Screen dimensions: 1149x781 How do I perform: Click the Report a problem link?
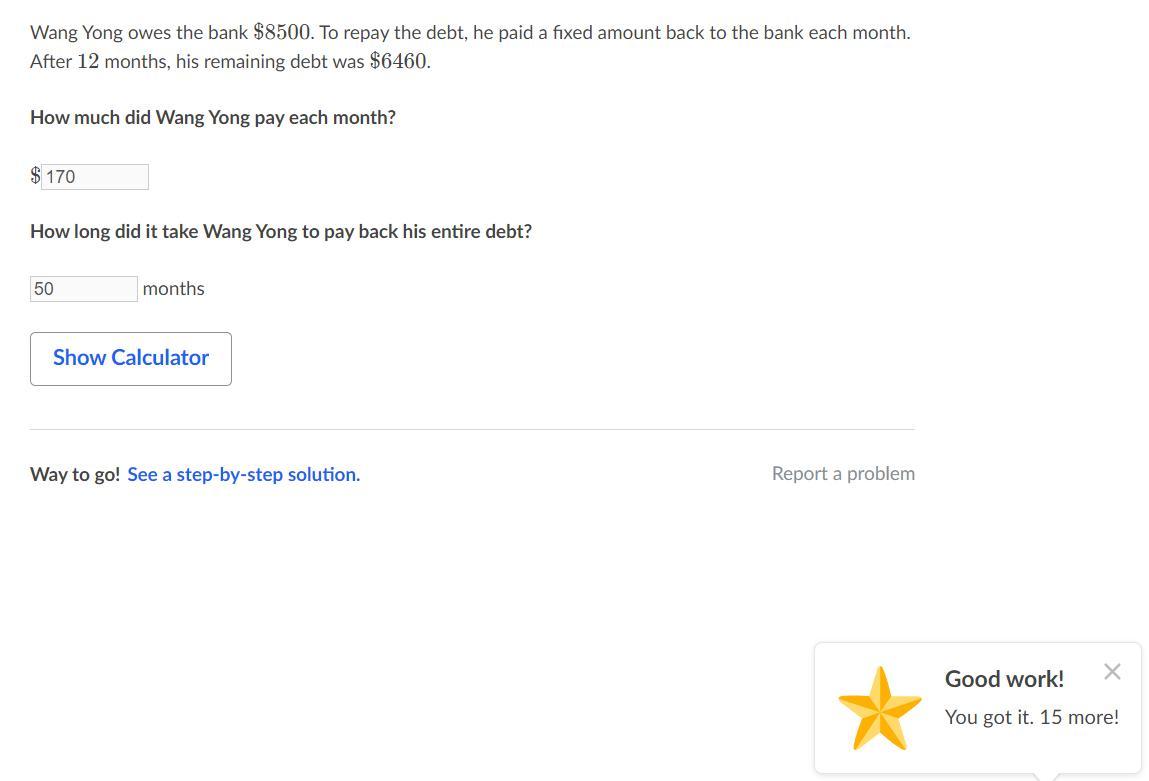click(x=843, y=474)
